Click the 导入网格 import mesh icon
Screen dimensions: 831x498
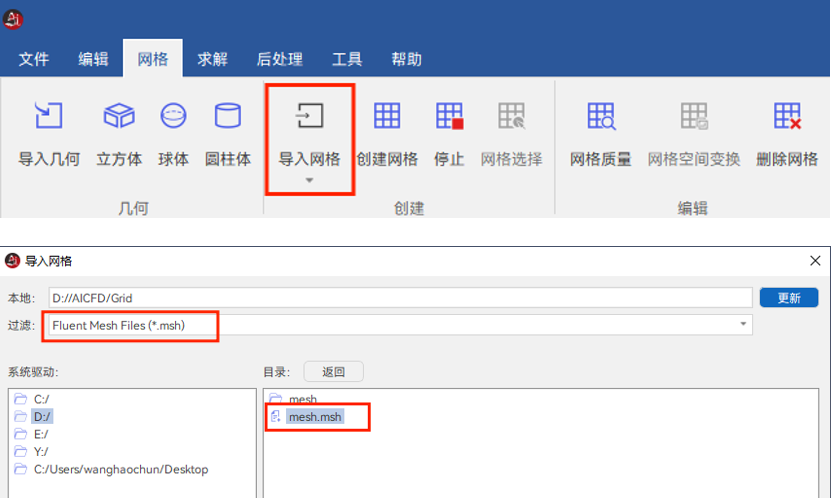(310, 115)
